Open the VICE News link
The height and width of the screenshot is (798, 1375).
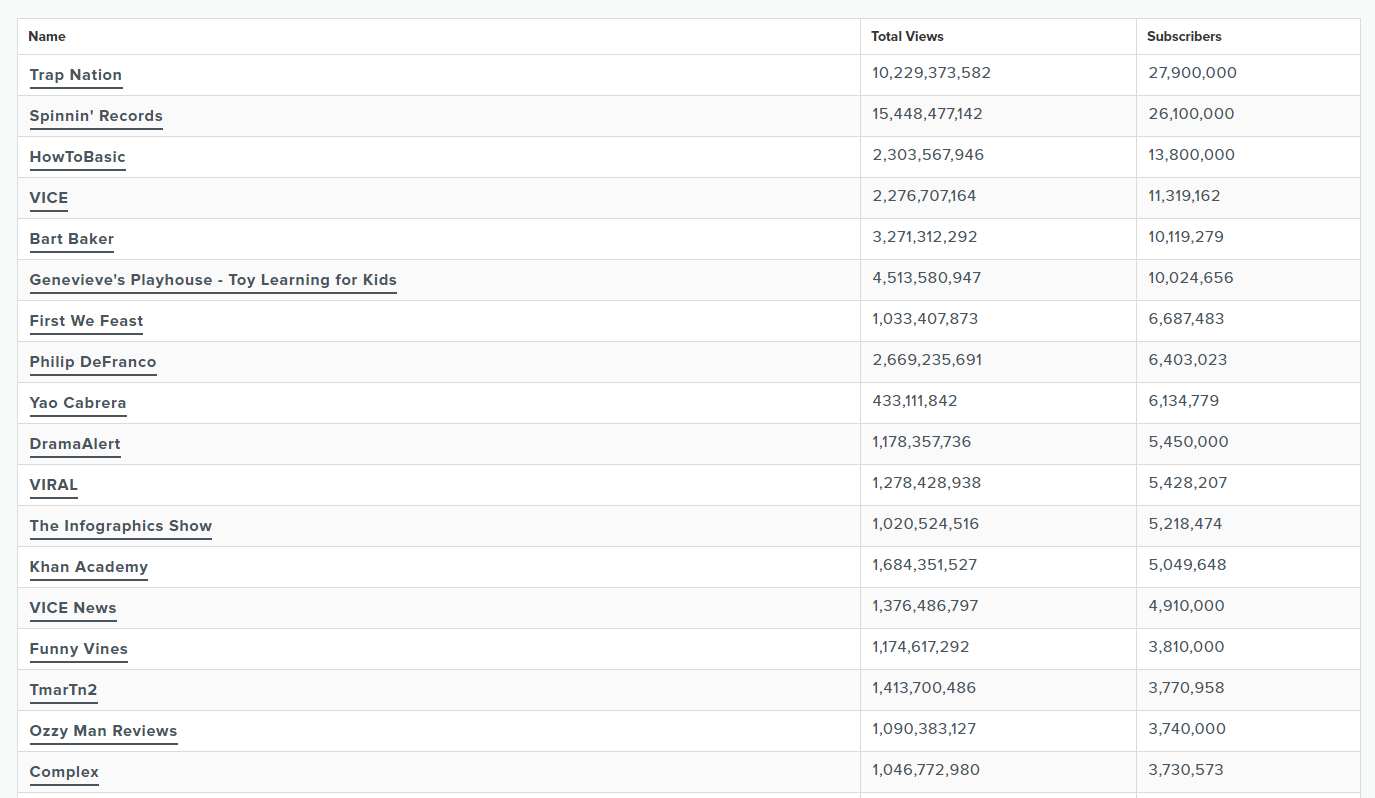[x=73, y=608]
